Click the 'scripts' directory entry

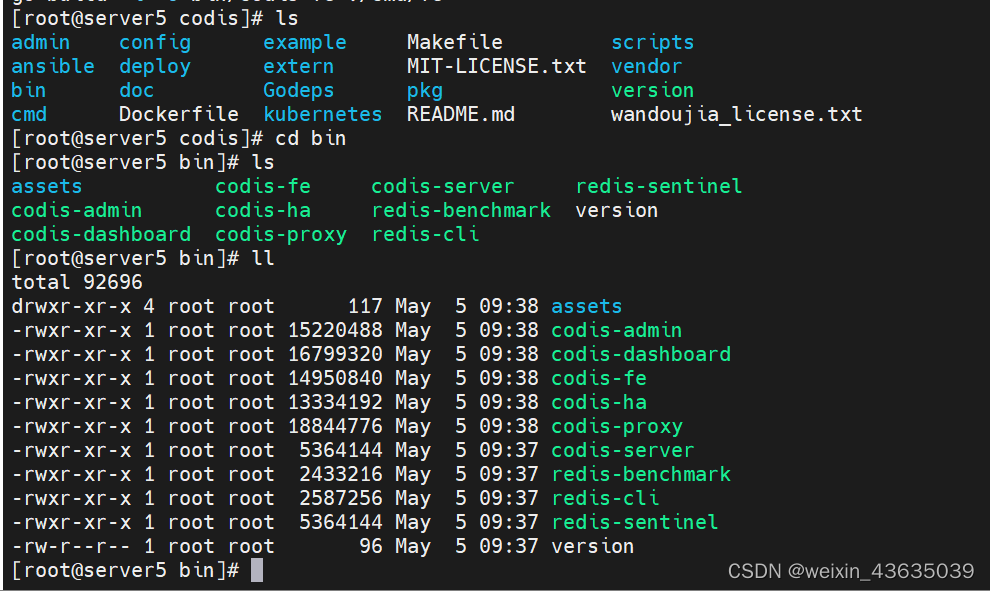pyautogui.click(x=652, y=42)
